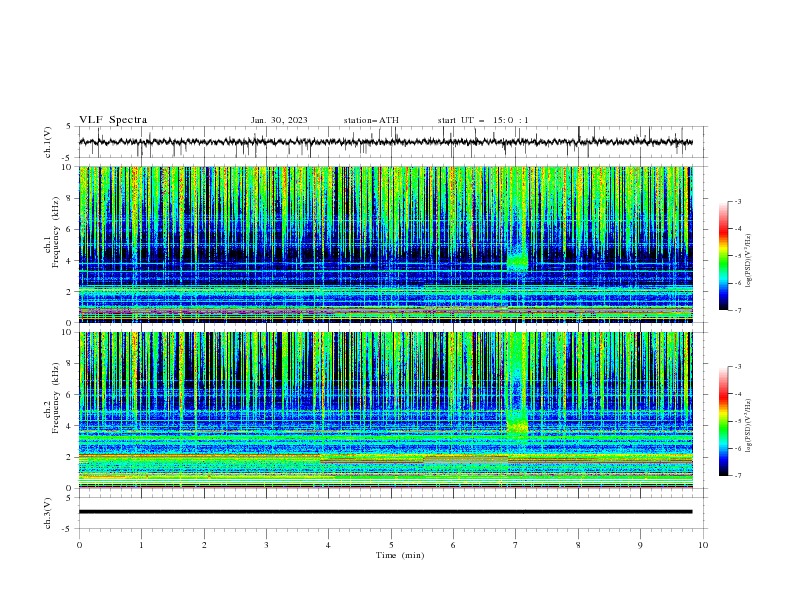792x612 pixels.
Task: Select the "Jan. 30, 2023" date text
Action: (279, 120)
